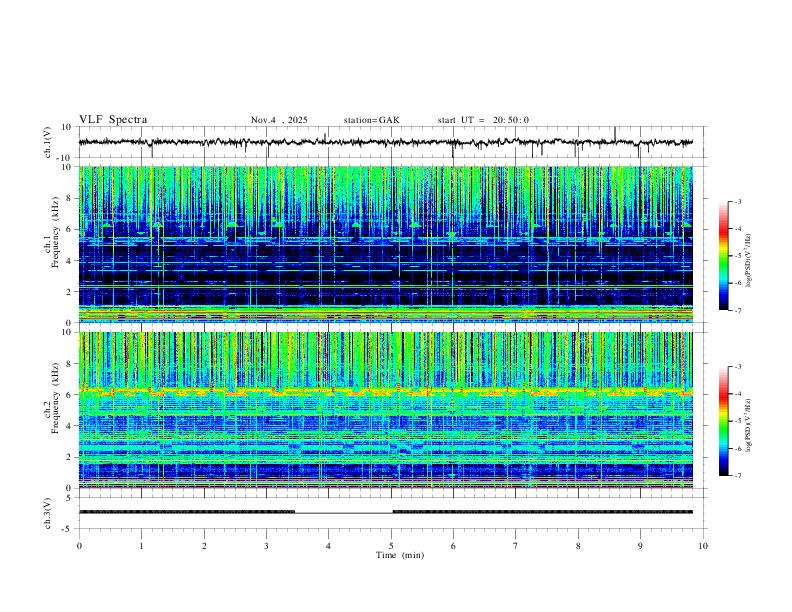Click the '-3' value on upper color bar

pos(738,201)
